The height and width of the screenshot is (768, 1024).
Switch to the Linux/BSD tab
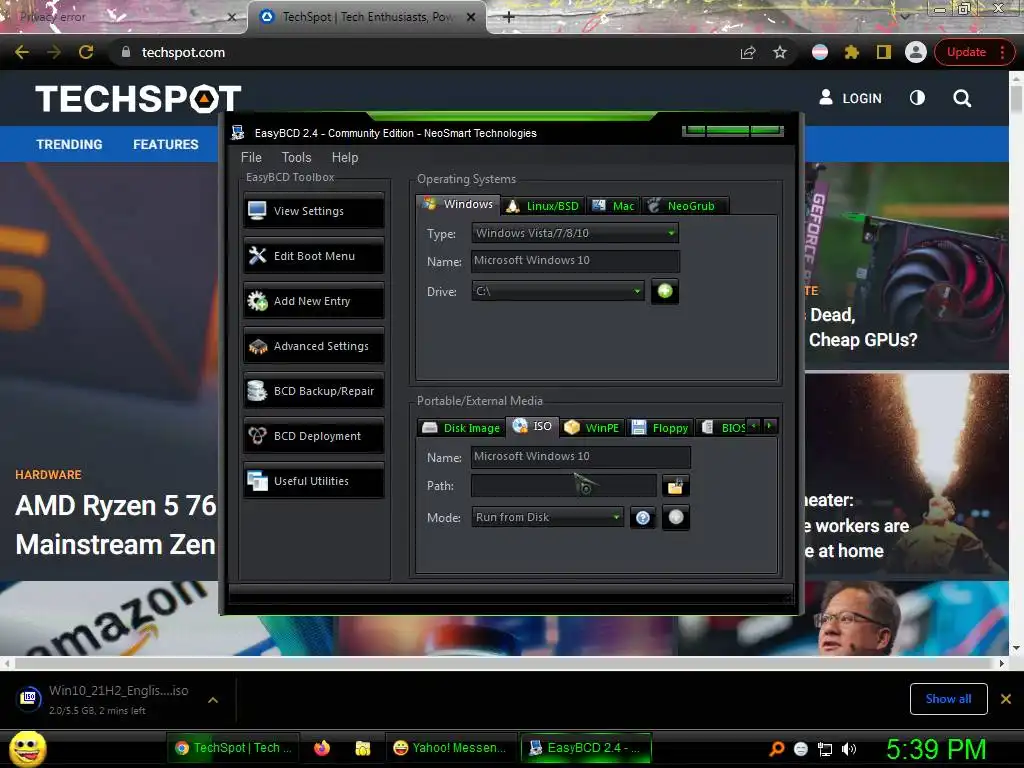coord(543,206)
